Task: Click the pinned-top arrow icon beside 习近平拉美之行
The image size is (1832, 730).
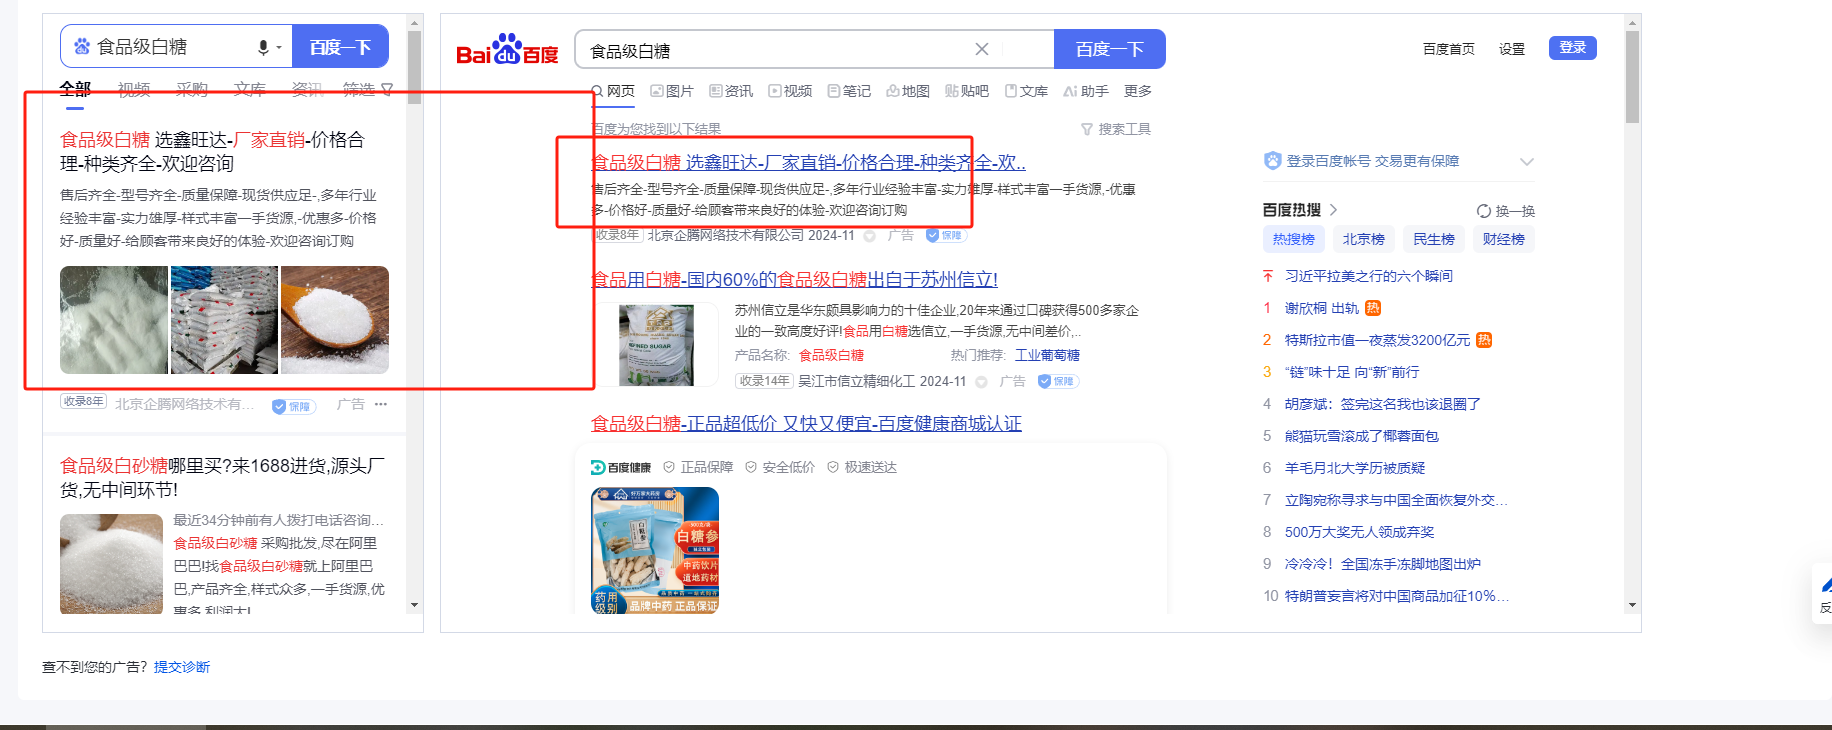Action: pyautogui.click(x=1268, y=276)
